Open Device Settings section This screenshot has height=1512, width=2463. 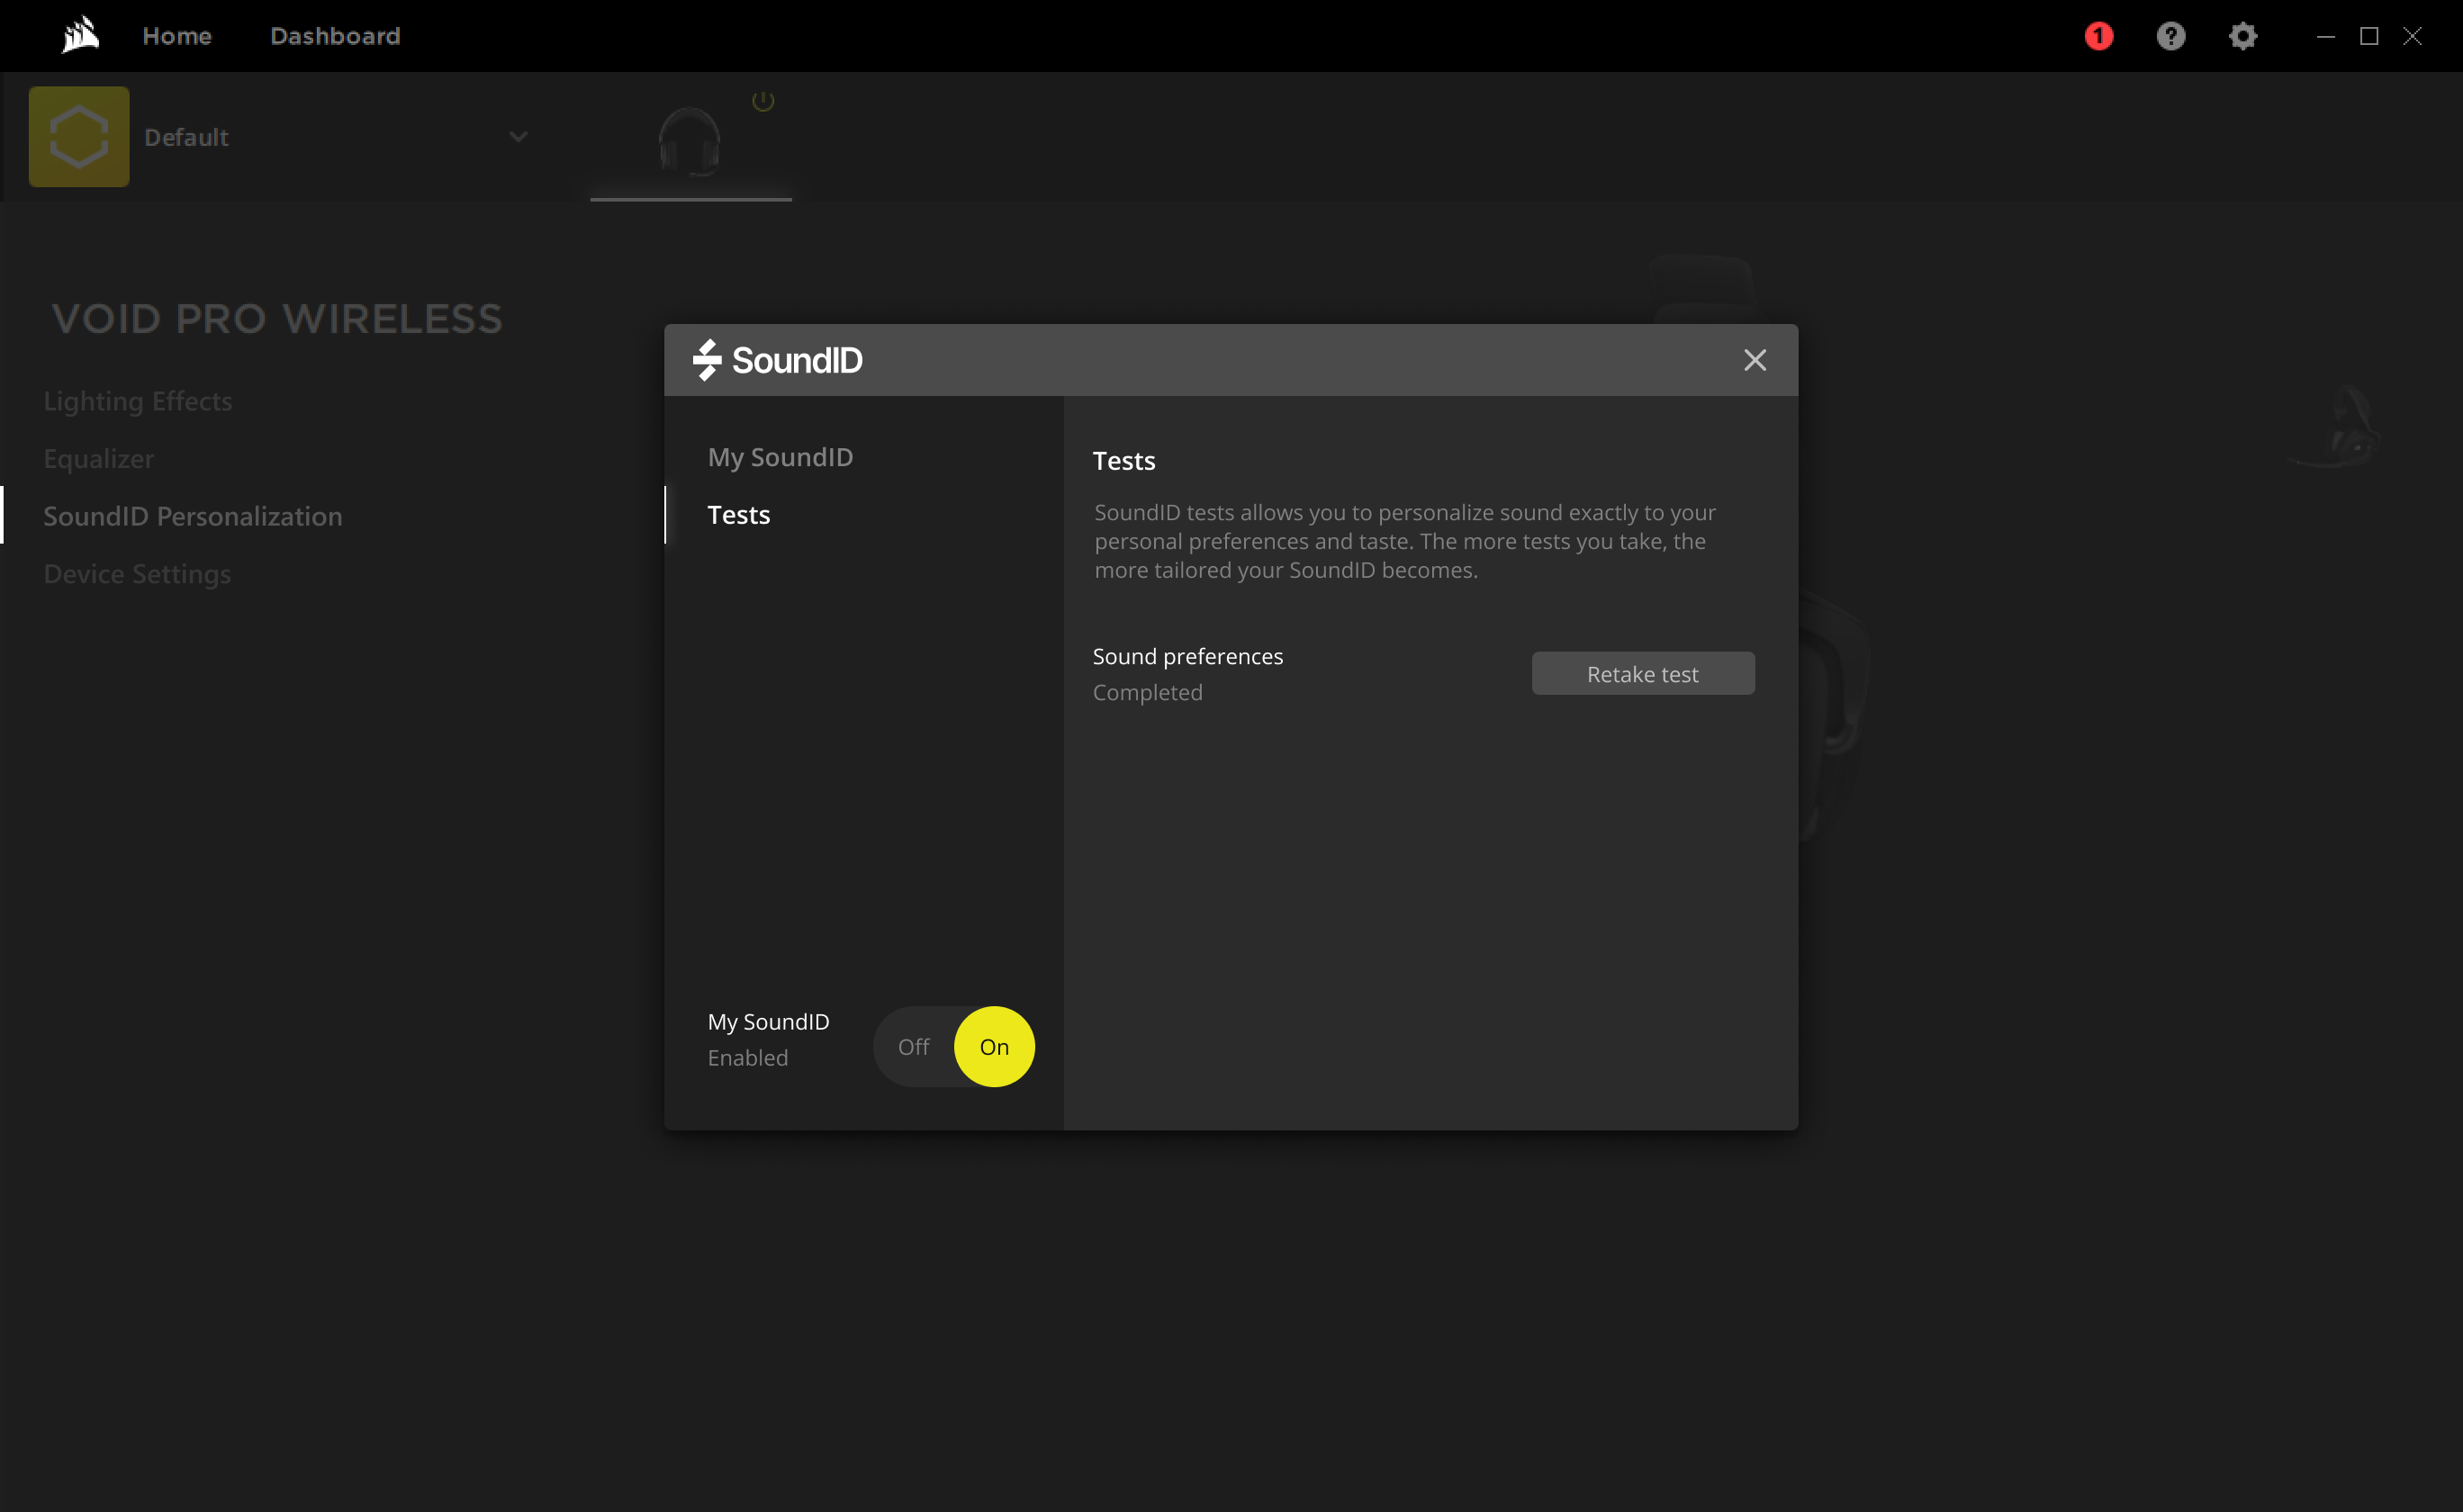(137, 574)
